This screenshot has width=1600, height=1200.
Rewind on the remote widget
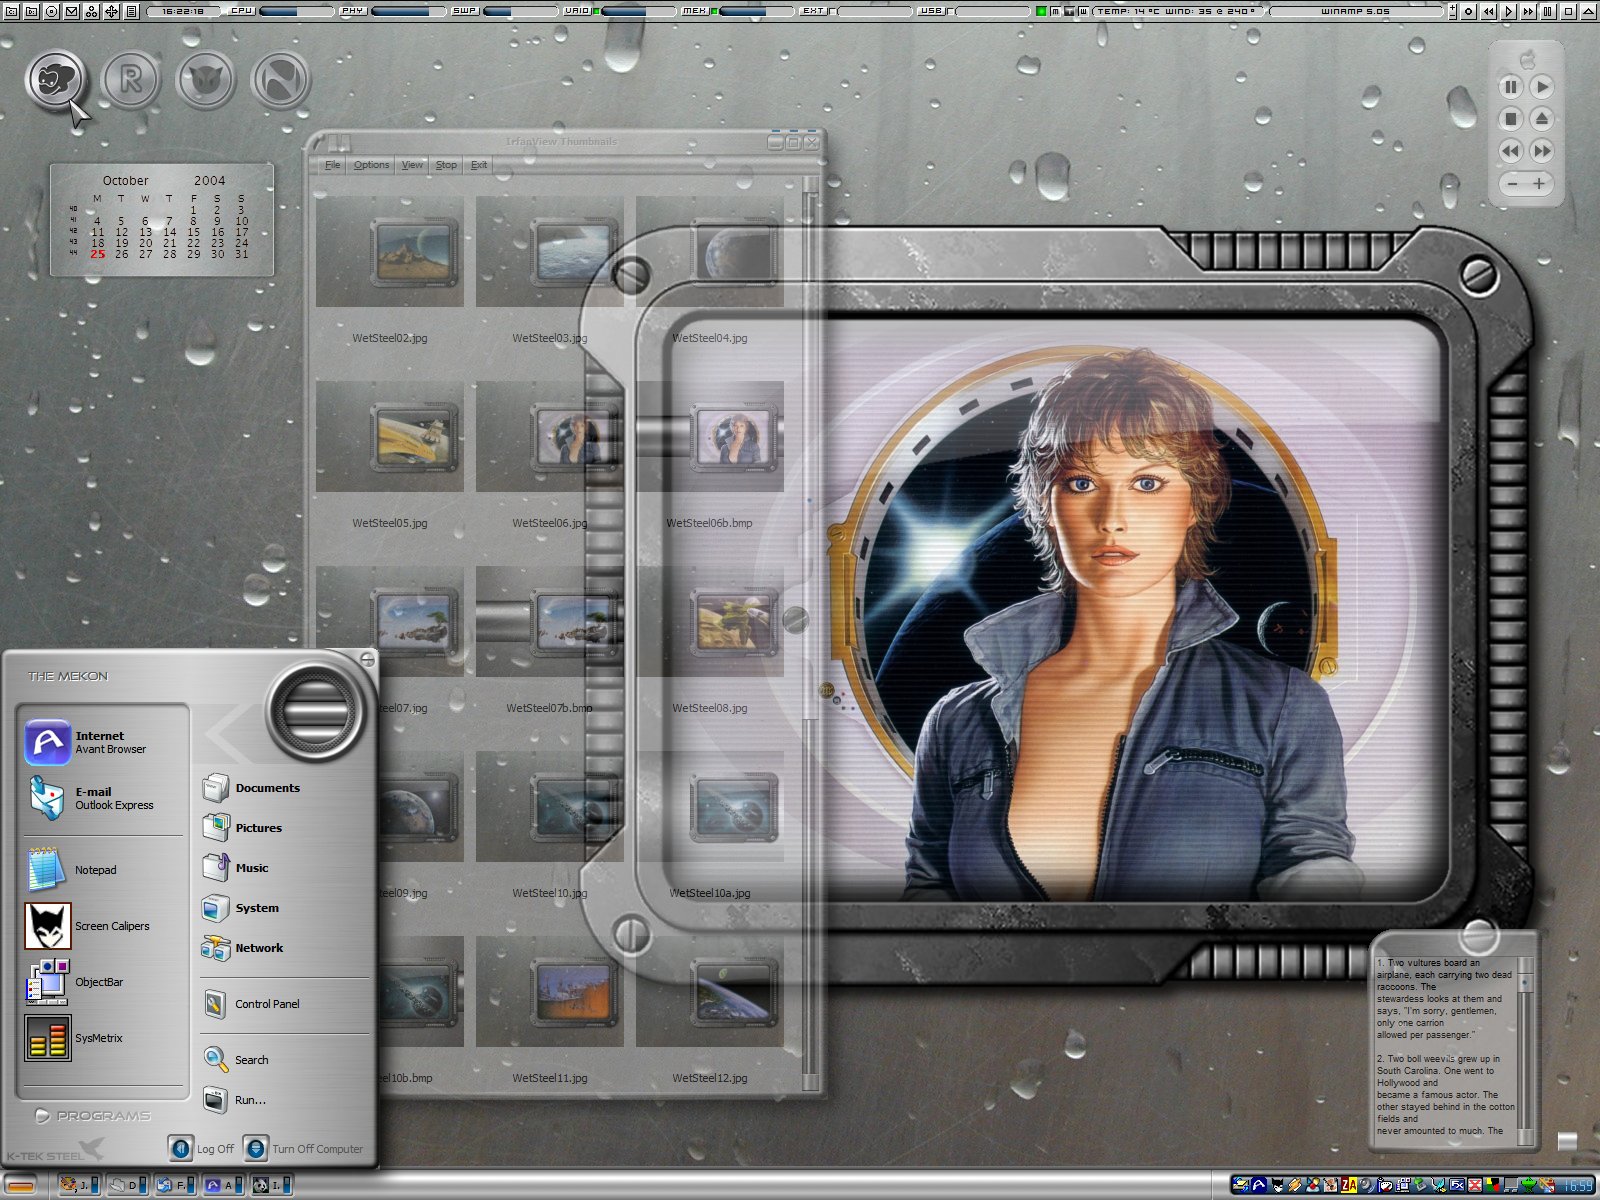click(1510, 151)
